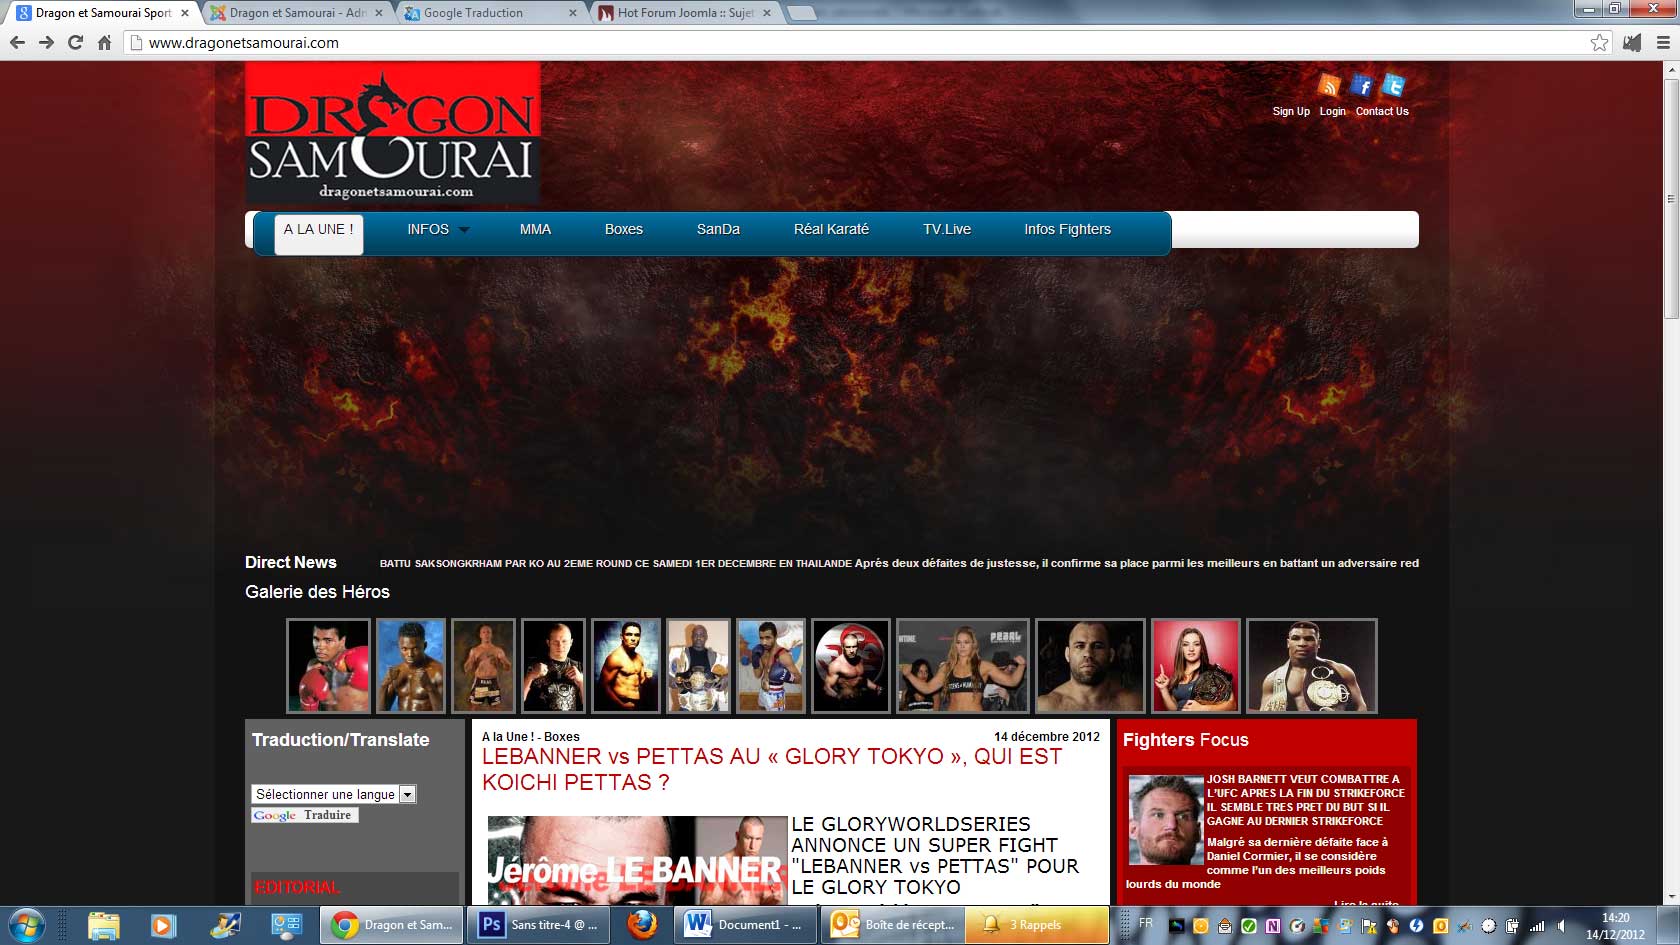The image size is (1680, 945).
Task: Switch to Photoshop Sans titre-4 taskbar item
Action: [540, 925]
